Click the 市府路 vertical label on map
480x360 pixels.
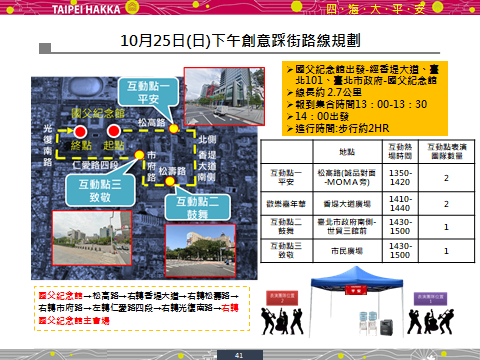click(151, 166)
